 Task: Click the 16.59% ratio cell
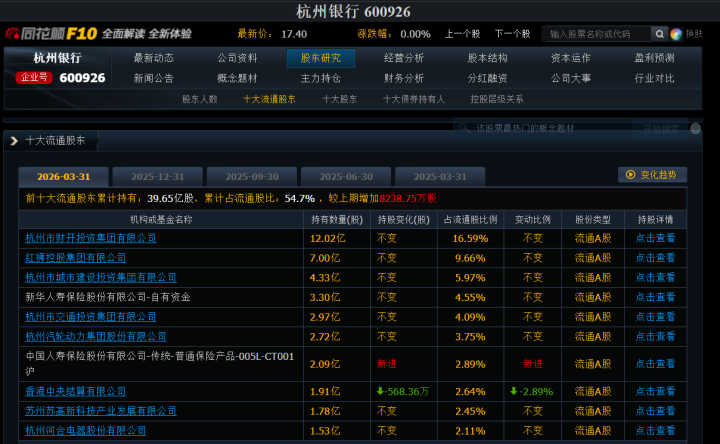[x=470, y=239]
